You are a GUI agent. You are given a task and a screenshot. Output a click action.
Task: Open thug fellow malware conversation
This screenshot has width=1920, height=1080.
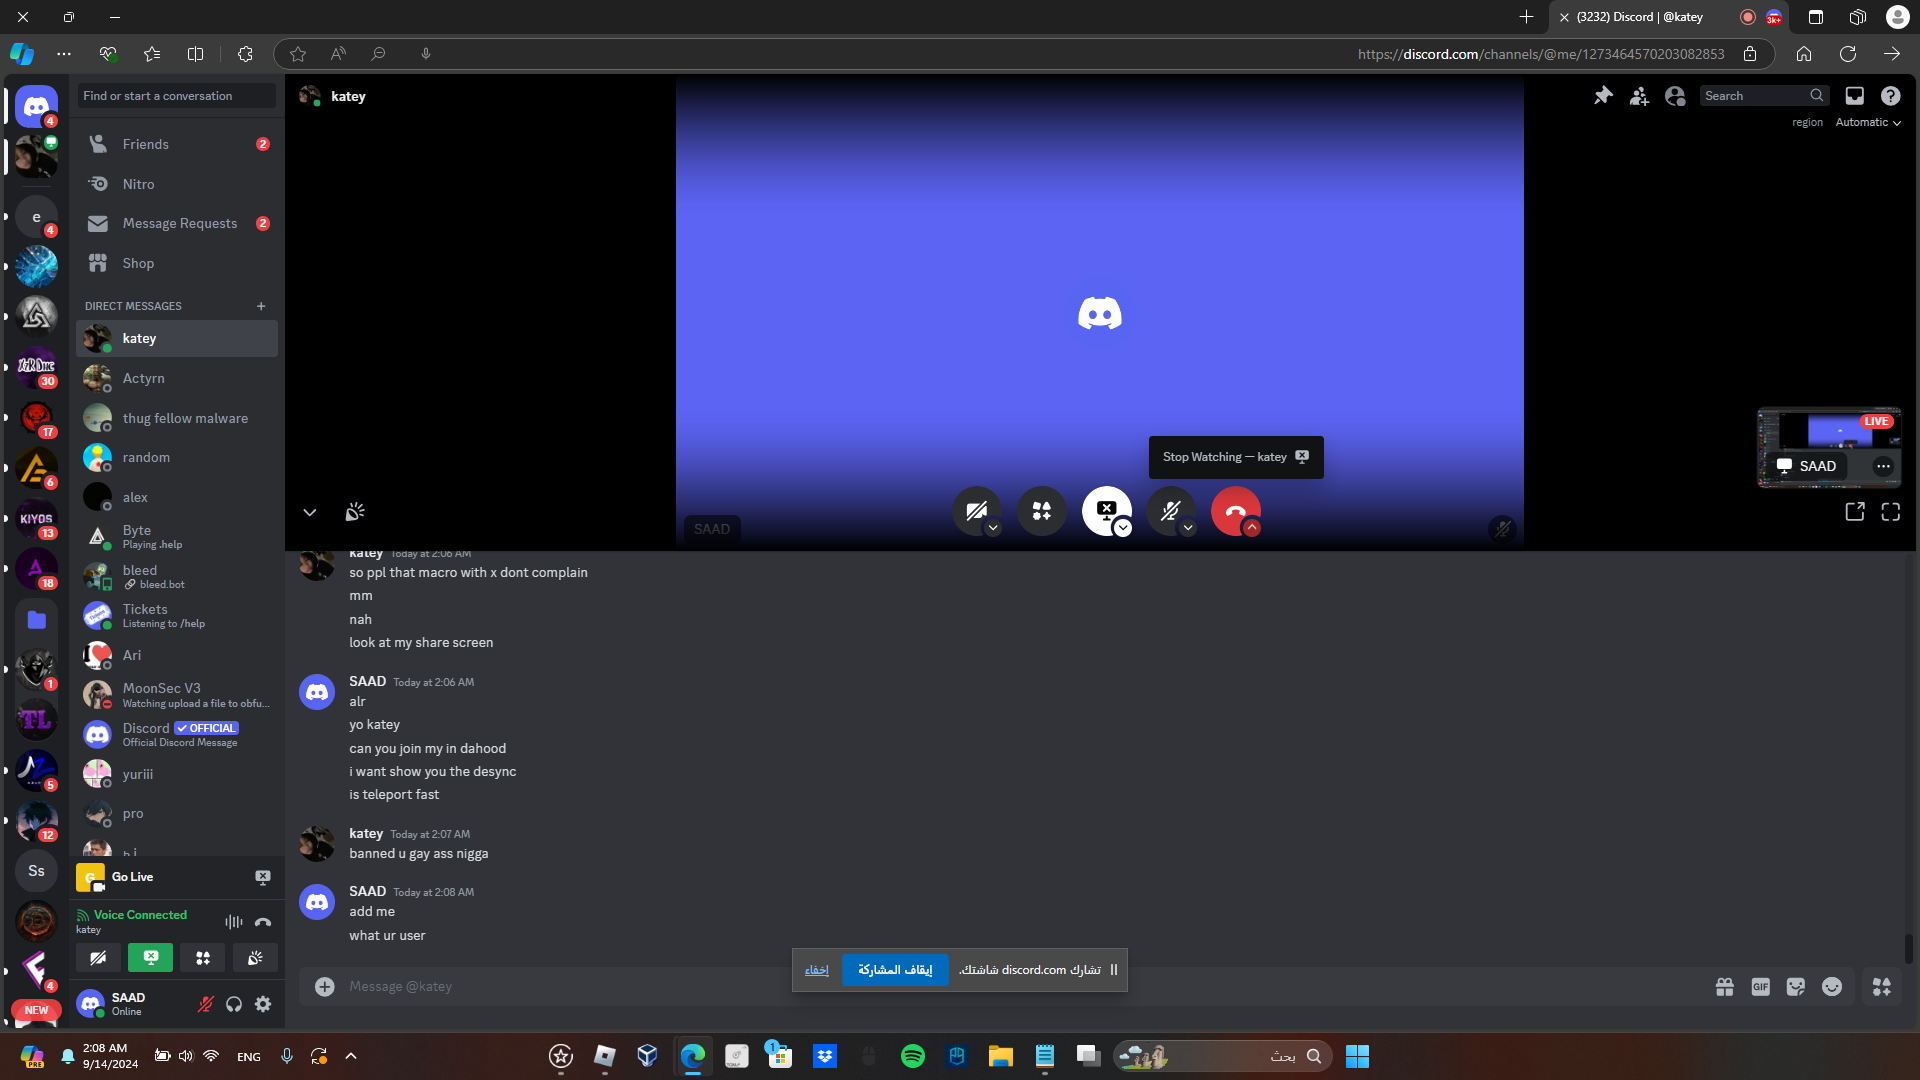177,418
